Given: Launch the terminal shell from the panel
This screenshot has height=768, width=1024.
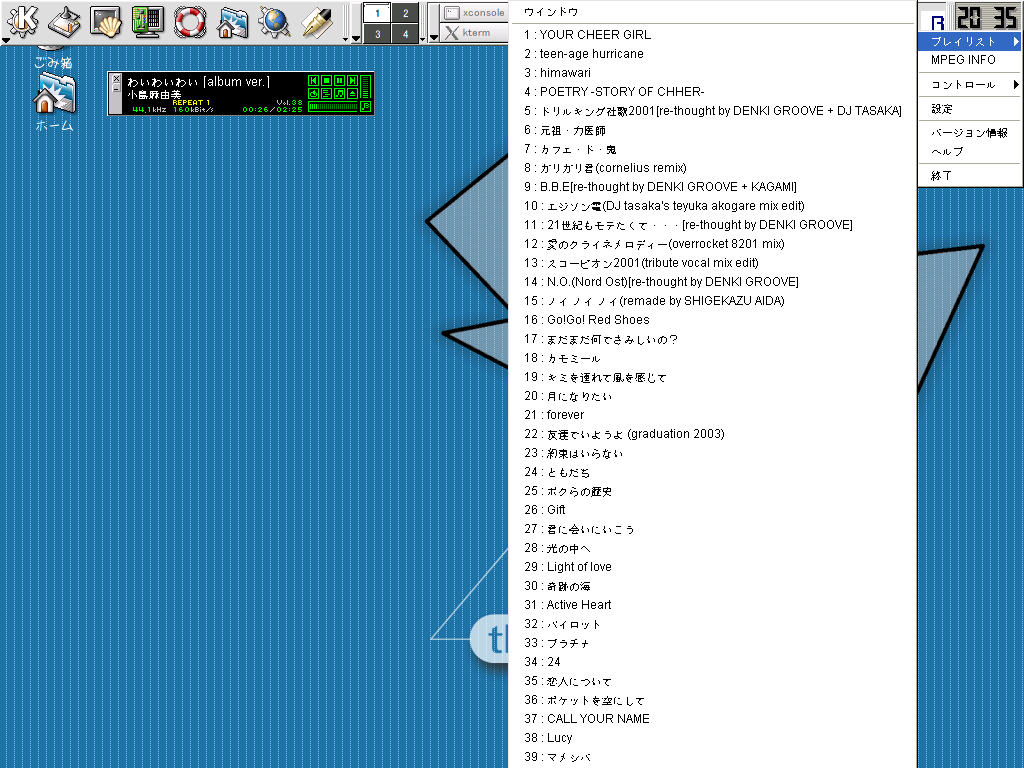Looking at the screenshot, I should point(105,20).
